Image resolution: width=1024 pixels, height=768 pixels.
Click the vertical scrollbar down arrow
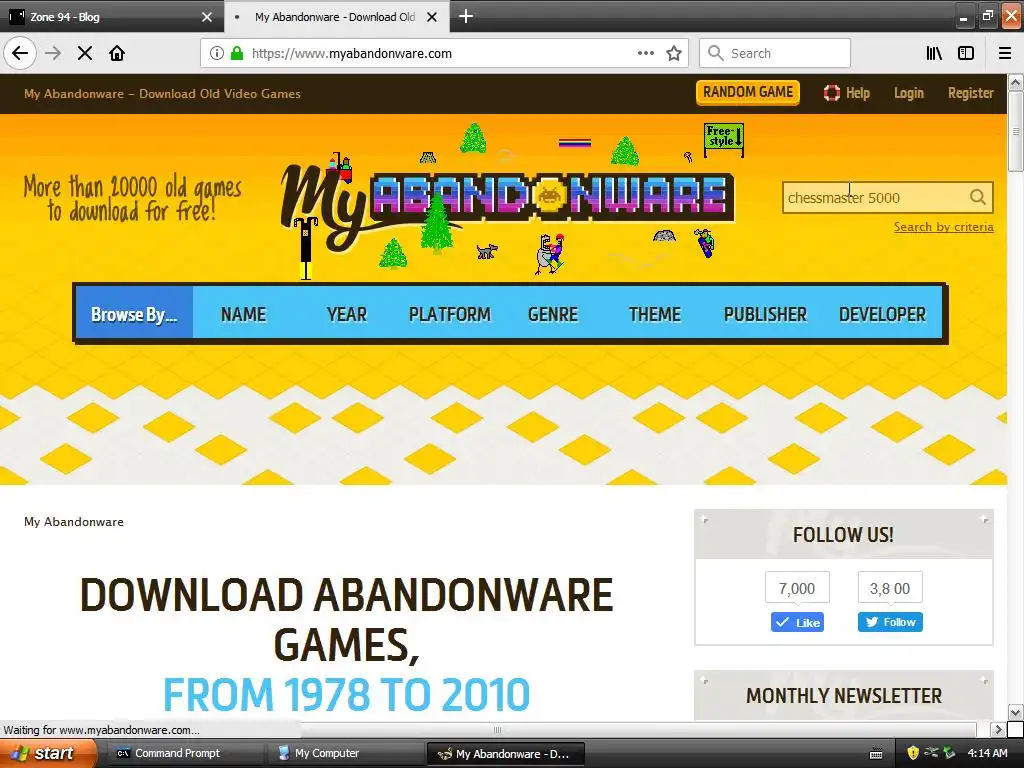(x=1016, y=712)
